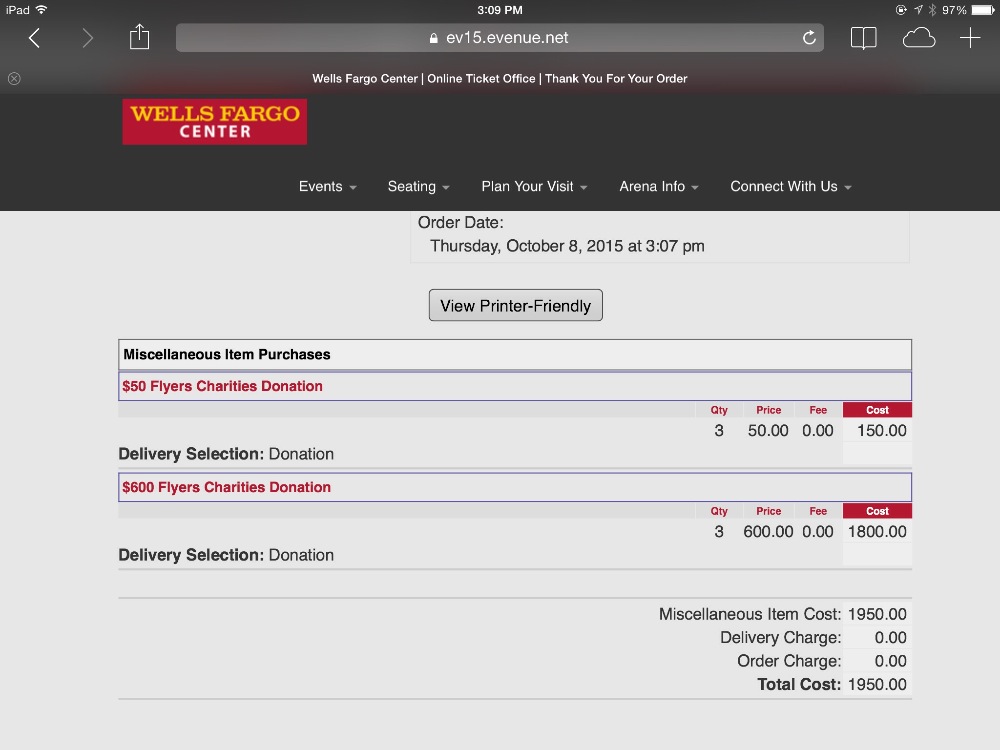Click the Wells Fargo Center logo

coord(214,121)
